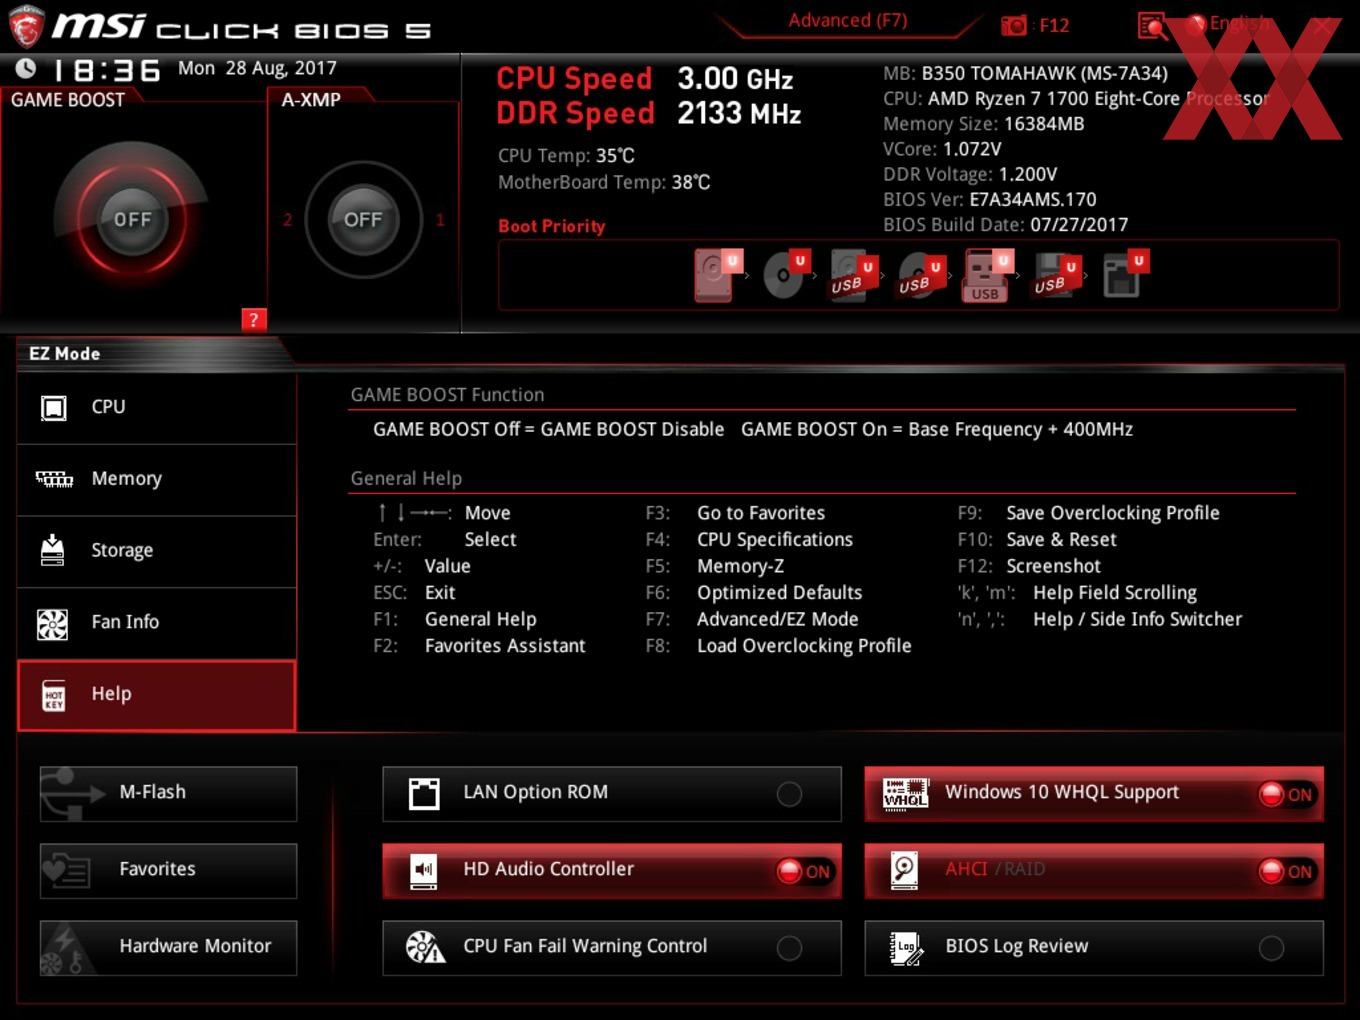Image resolution: width=1360 pixels, height=1020 pixels.
Task: Click the date Mon 28 Aug, 2017
Action: [257, 68]
